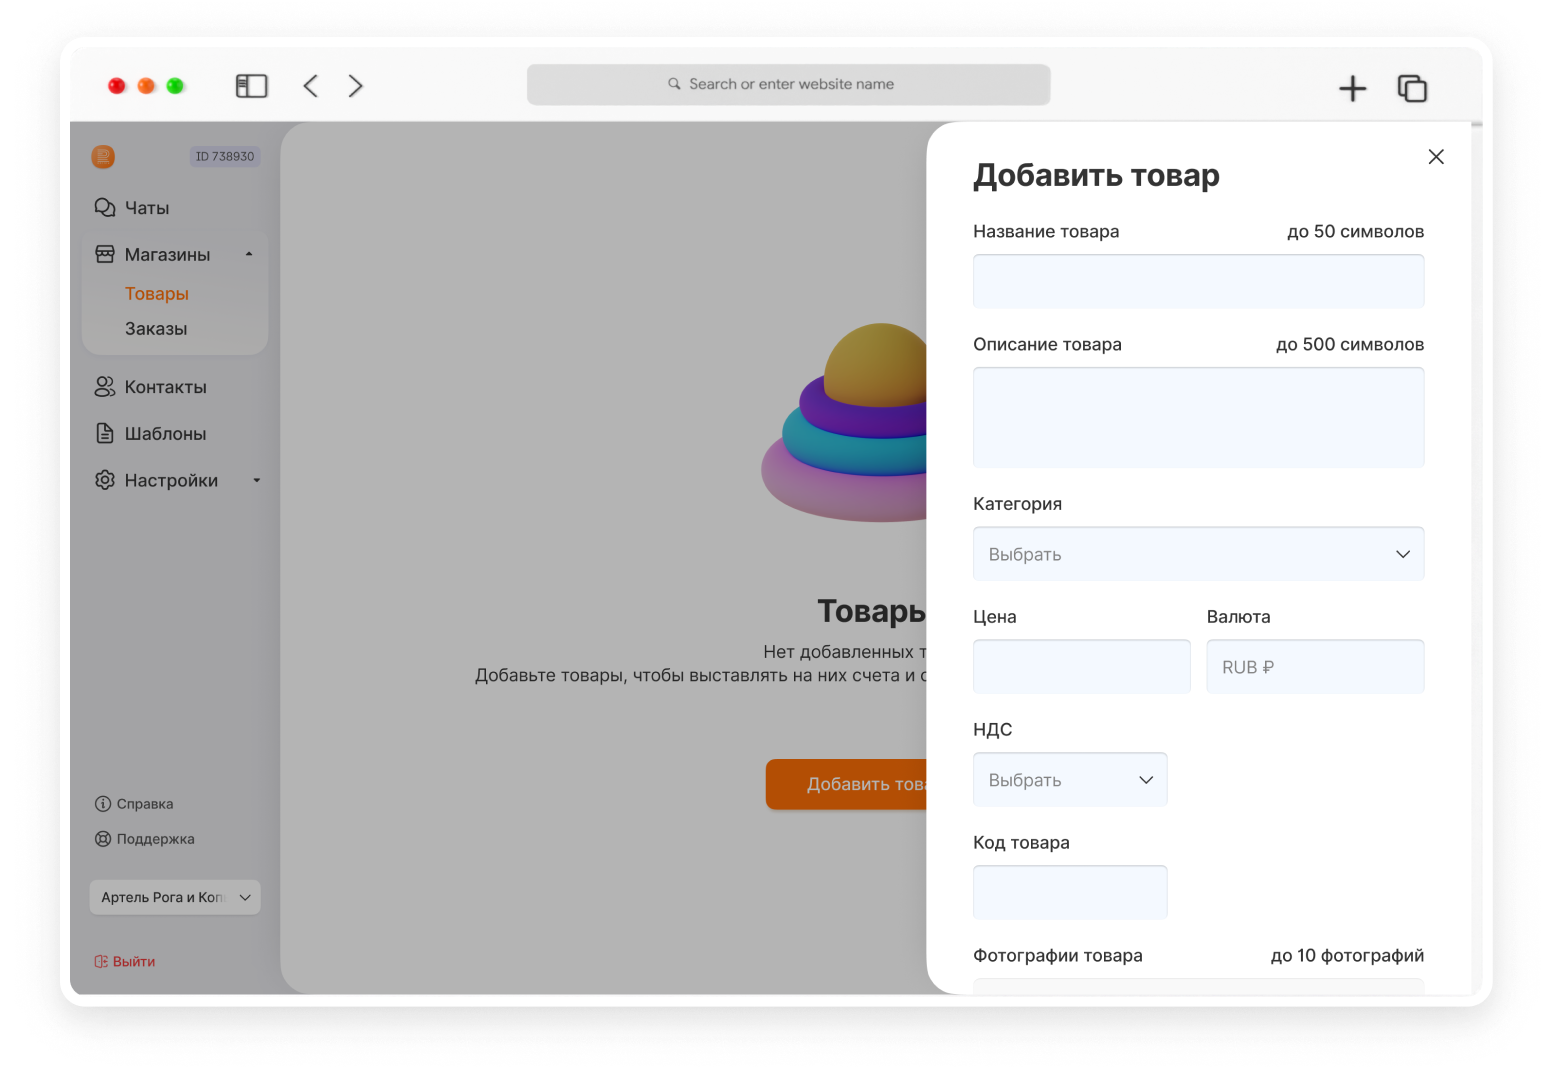Close the Добавить товар panel
1553x1078 pixels.
tap(1436, 157)
